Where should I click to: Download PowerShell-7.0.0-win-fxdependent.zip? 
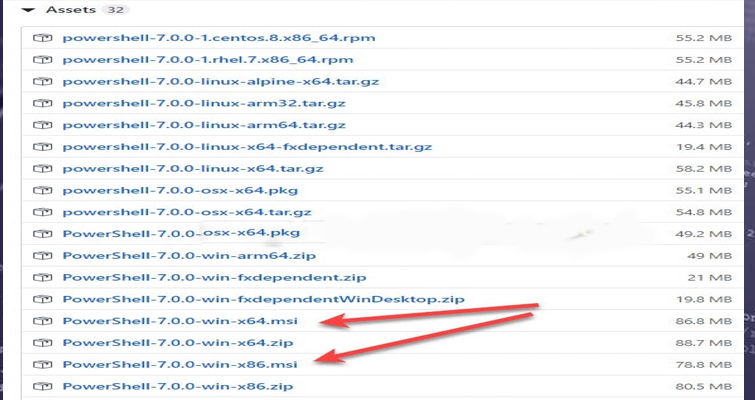214,278
